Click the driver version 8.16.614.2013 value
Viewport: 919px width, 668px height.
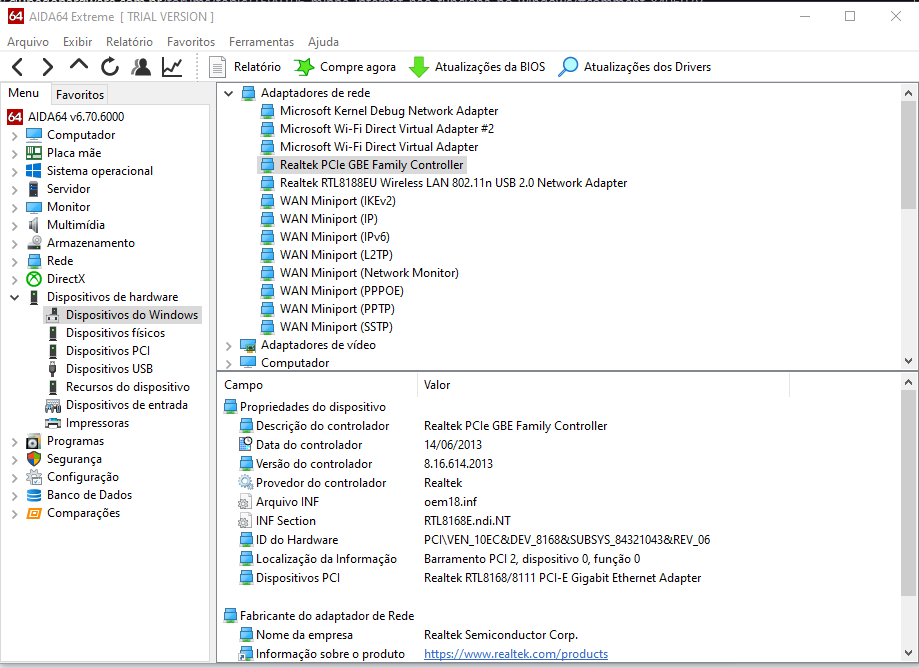(458, 464)
